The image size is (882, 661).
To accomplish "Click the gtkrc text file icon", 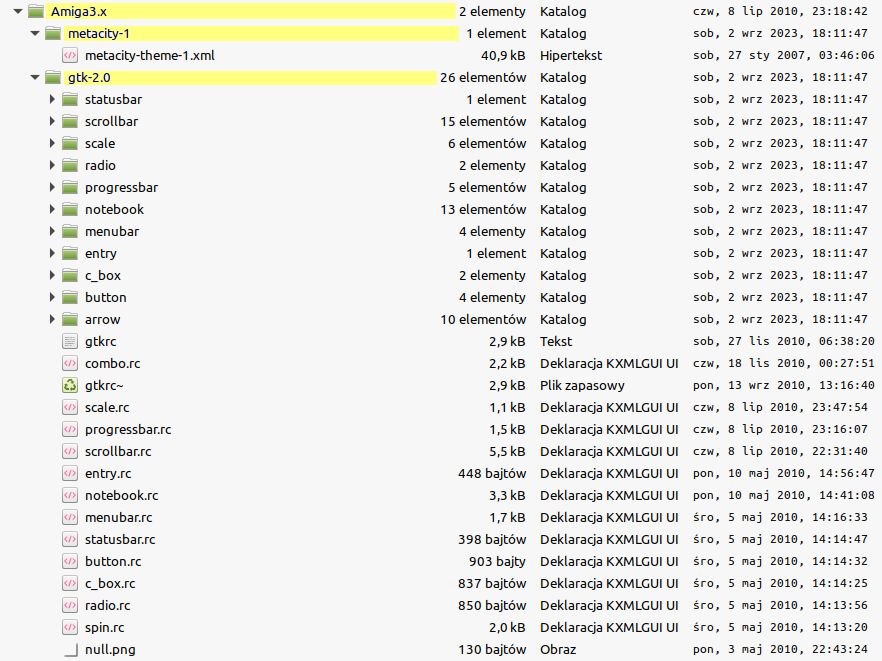I will tap(70, 341).
